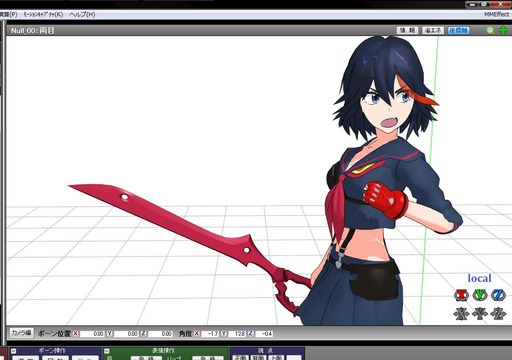Toggle the local coordinate mode label
The width and height of the screenshot is (512, 360).
(x=479, y=278)
